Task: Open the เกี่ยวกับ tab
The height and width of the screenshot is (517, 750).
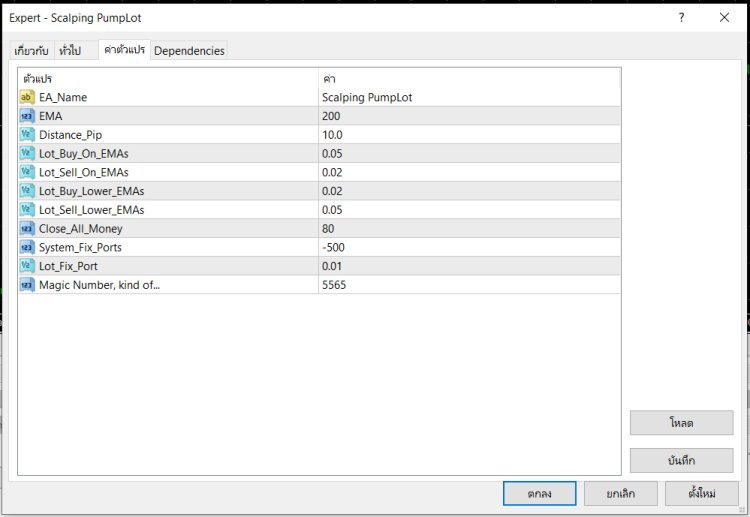Action: 31,51
